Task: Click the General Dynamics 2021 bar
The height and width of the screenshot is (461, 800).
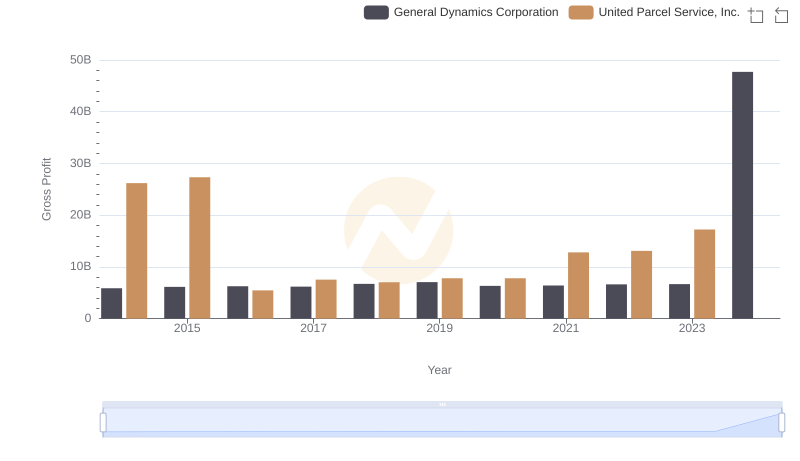Action: 554,302
